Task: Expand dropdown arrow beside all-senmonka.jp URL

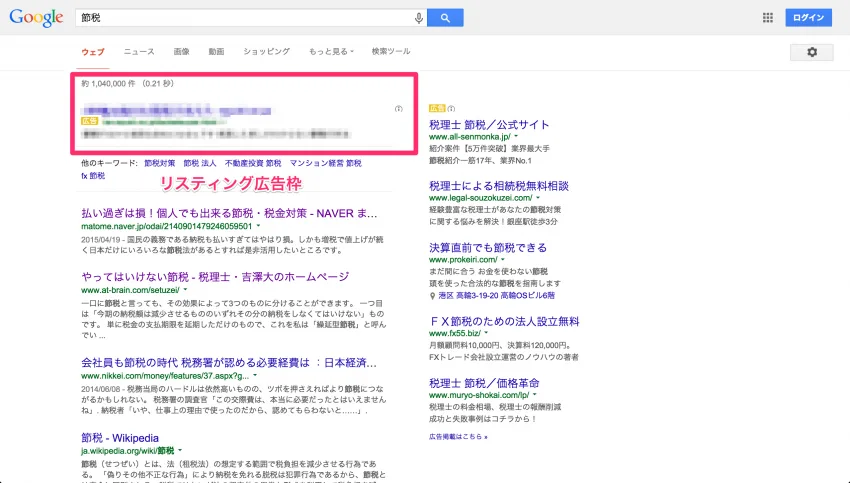Action: (516, 137)
